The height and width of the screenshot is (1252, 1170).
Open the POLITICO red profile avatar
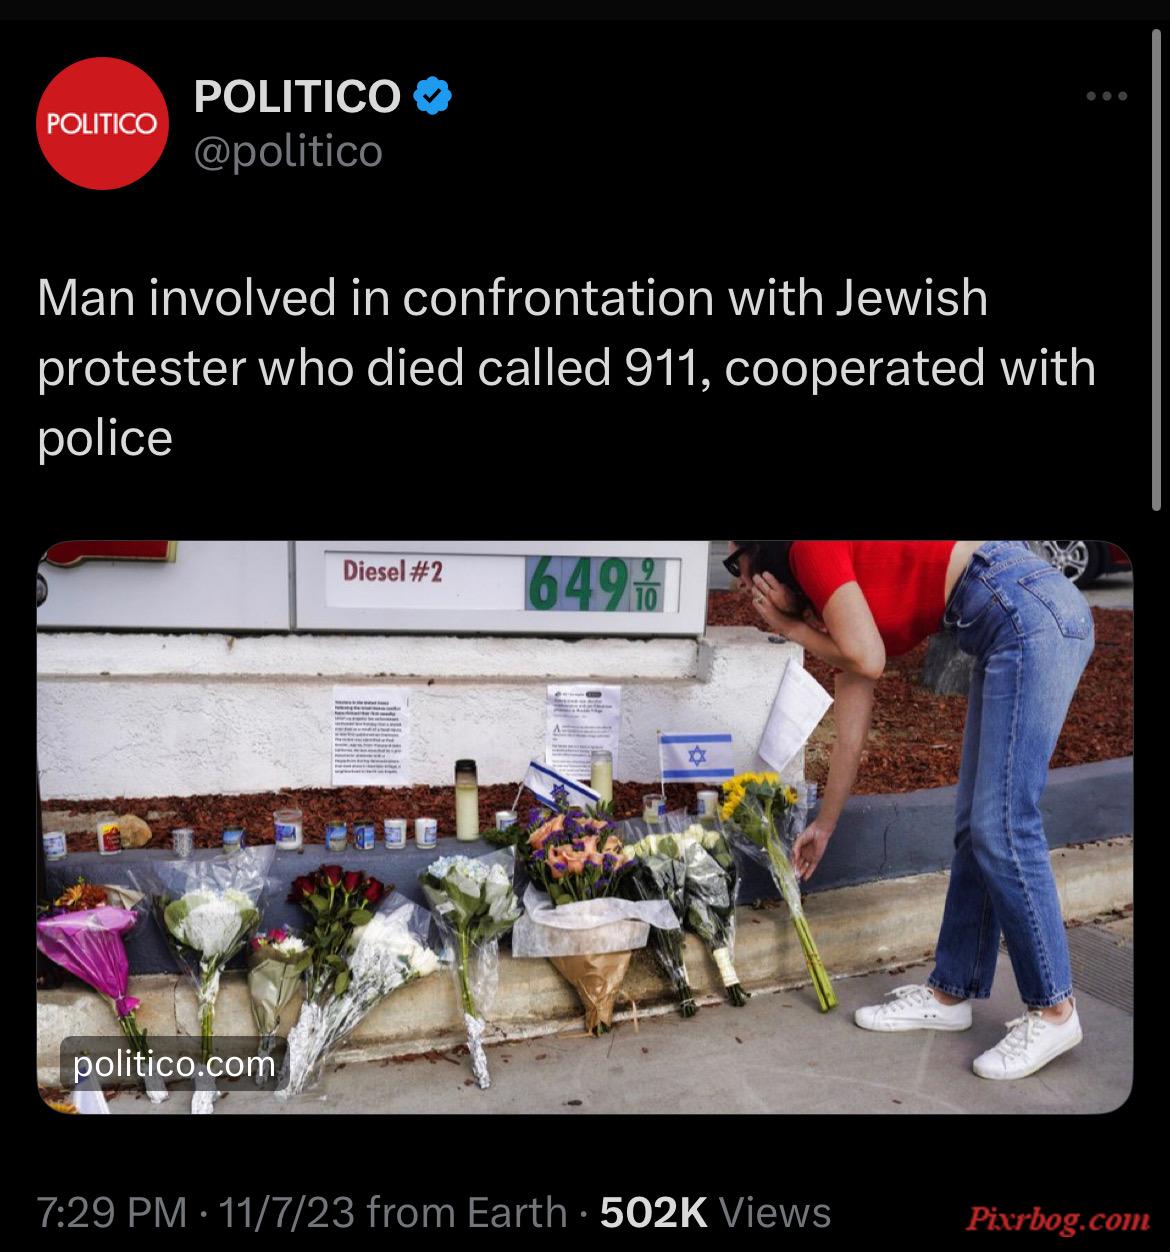pyautogui.click(x=103, y=124)
